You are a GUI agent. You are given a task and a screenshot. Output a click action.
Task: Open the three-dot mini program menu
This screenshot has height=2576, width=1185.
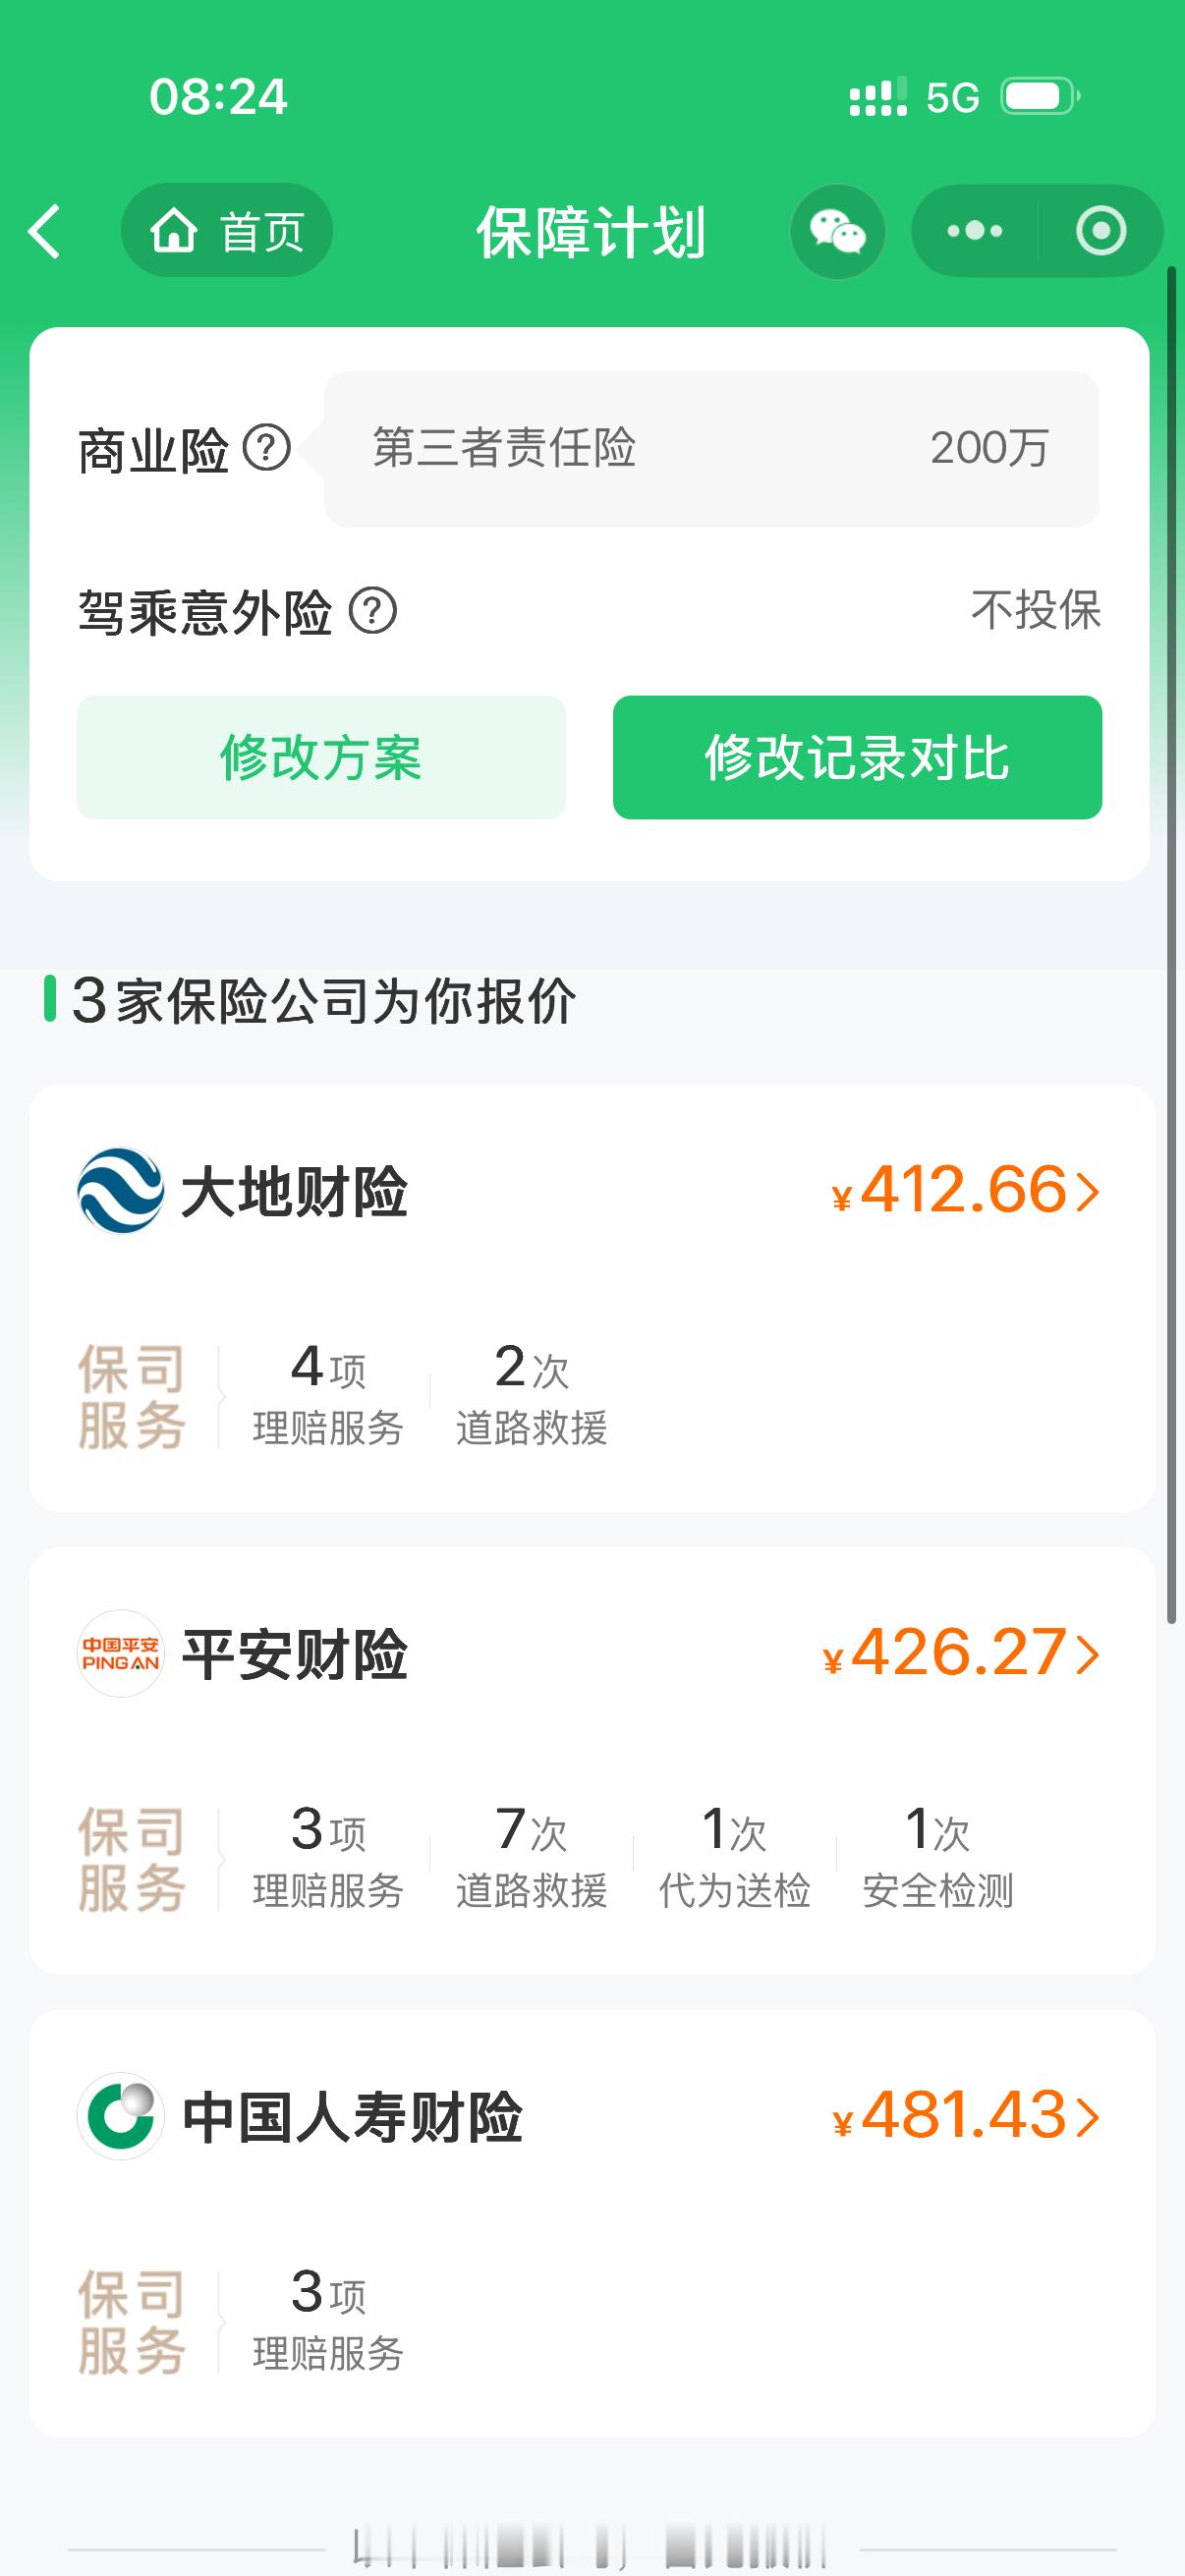pos(975,231)
